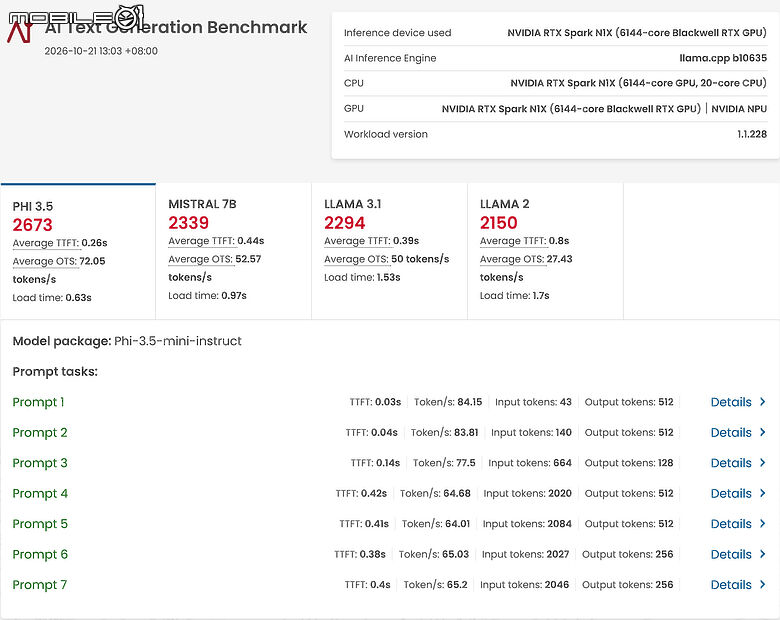
Task: Click the chevron arrow in Prompt 6 row
Action: coord(763,554)
